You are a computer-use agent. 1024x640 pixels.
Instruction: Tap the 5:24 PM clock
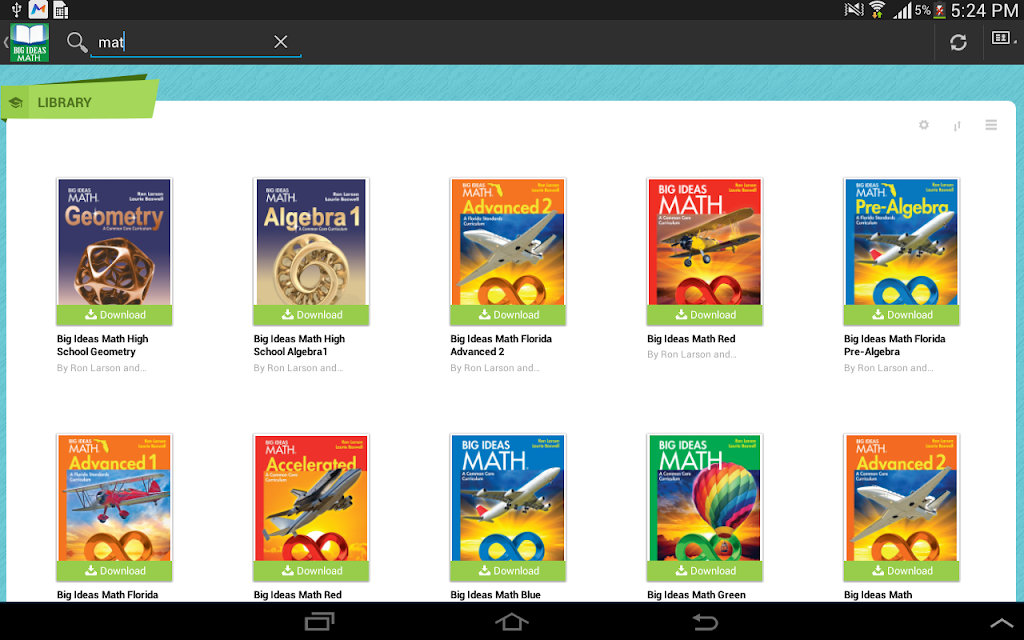coord(984,10)
